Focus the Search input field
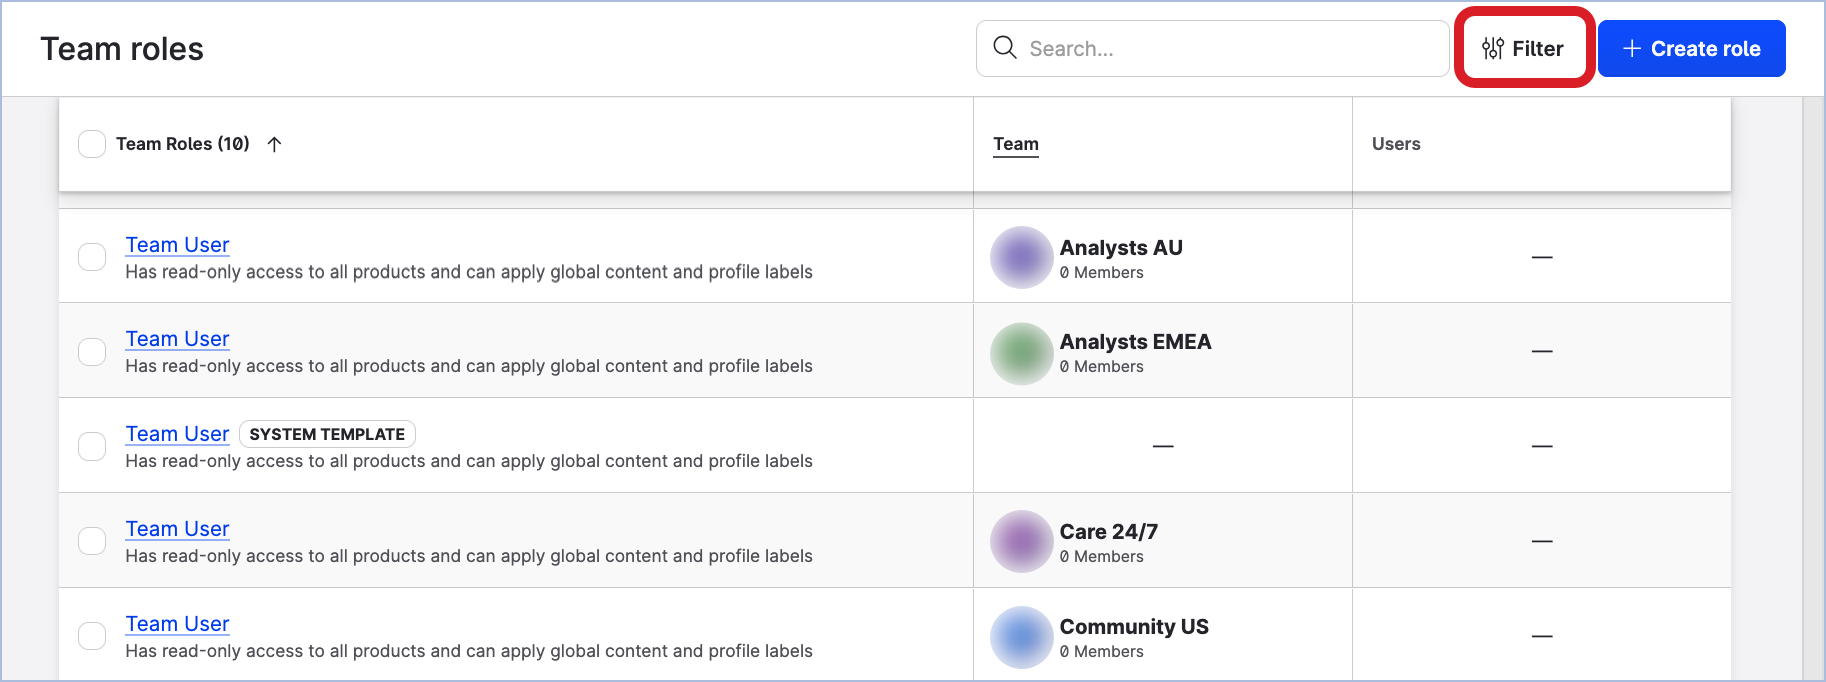1826x682 pixels. 1212,48
